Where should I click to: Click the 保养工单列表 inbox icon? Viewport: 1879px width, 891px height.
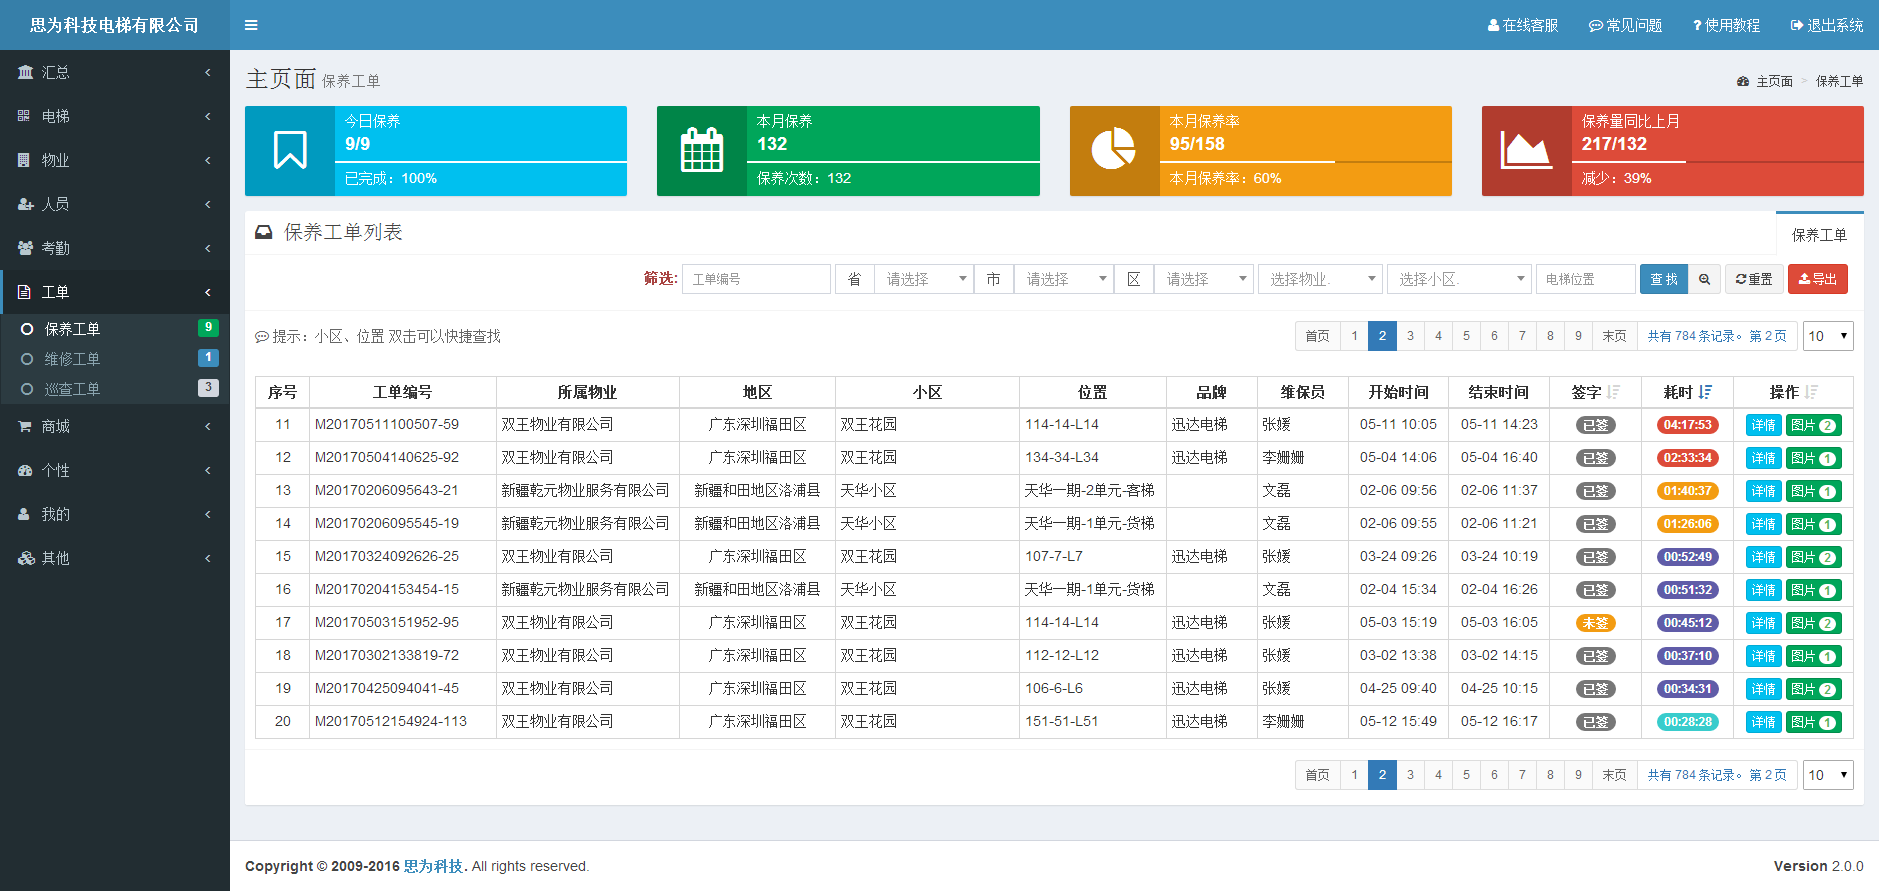click(263, 232)
